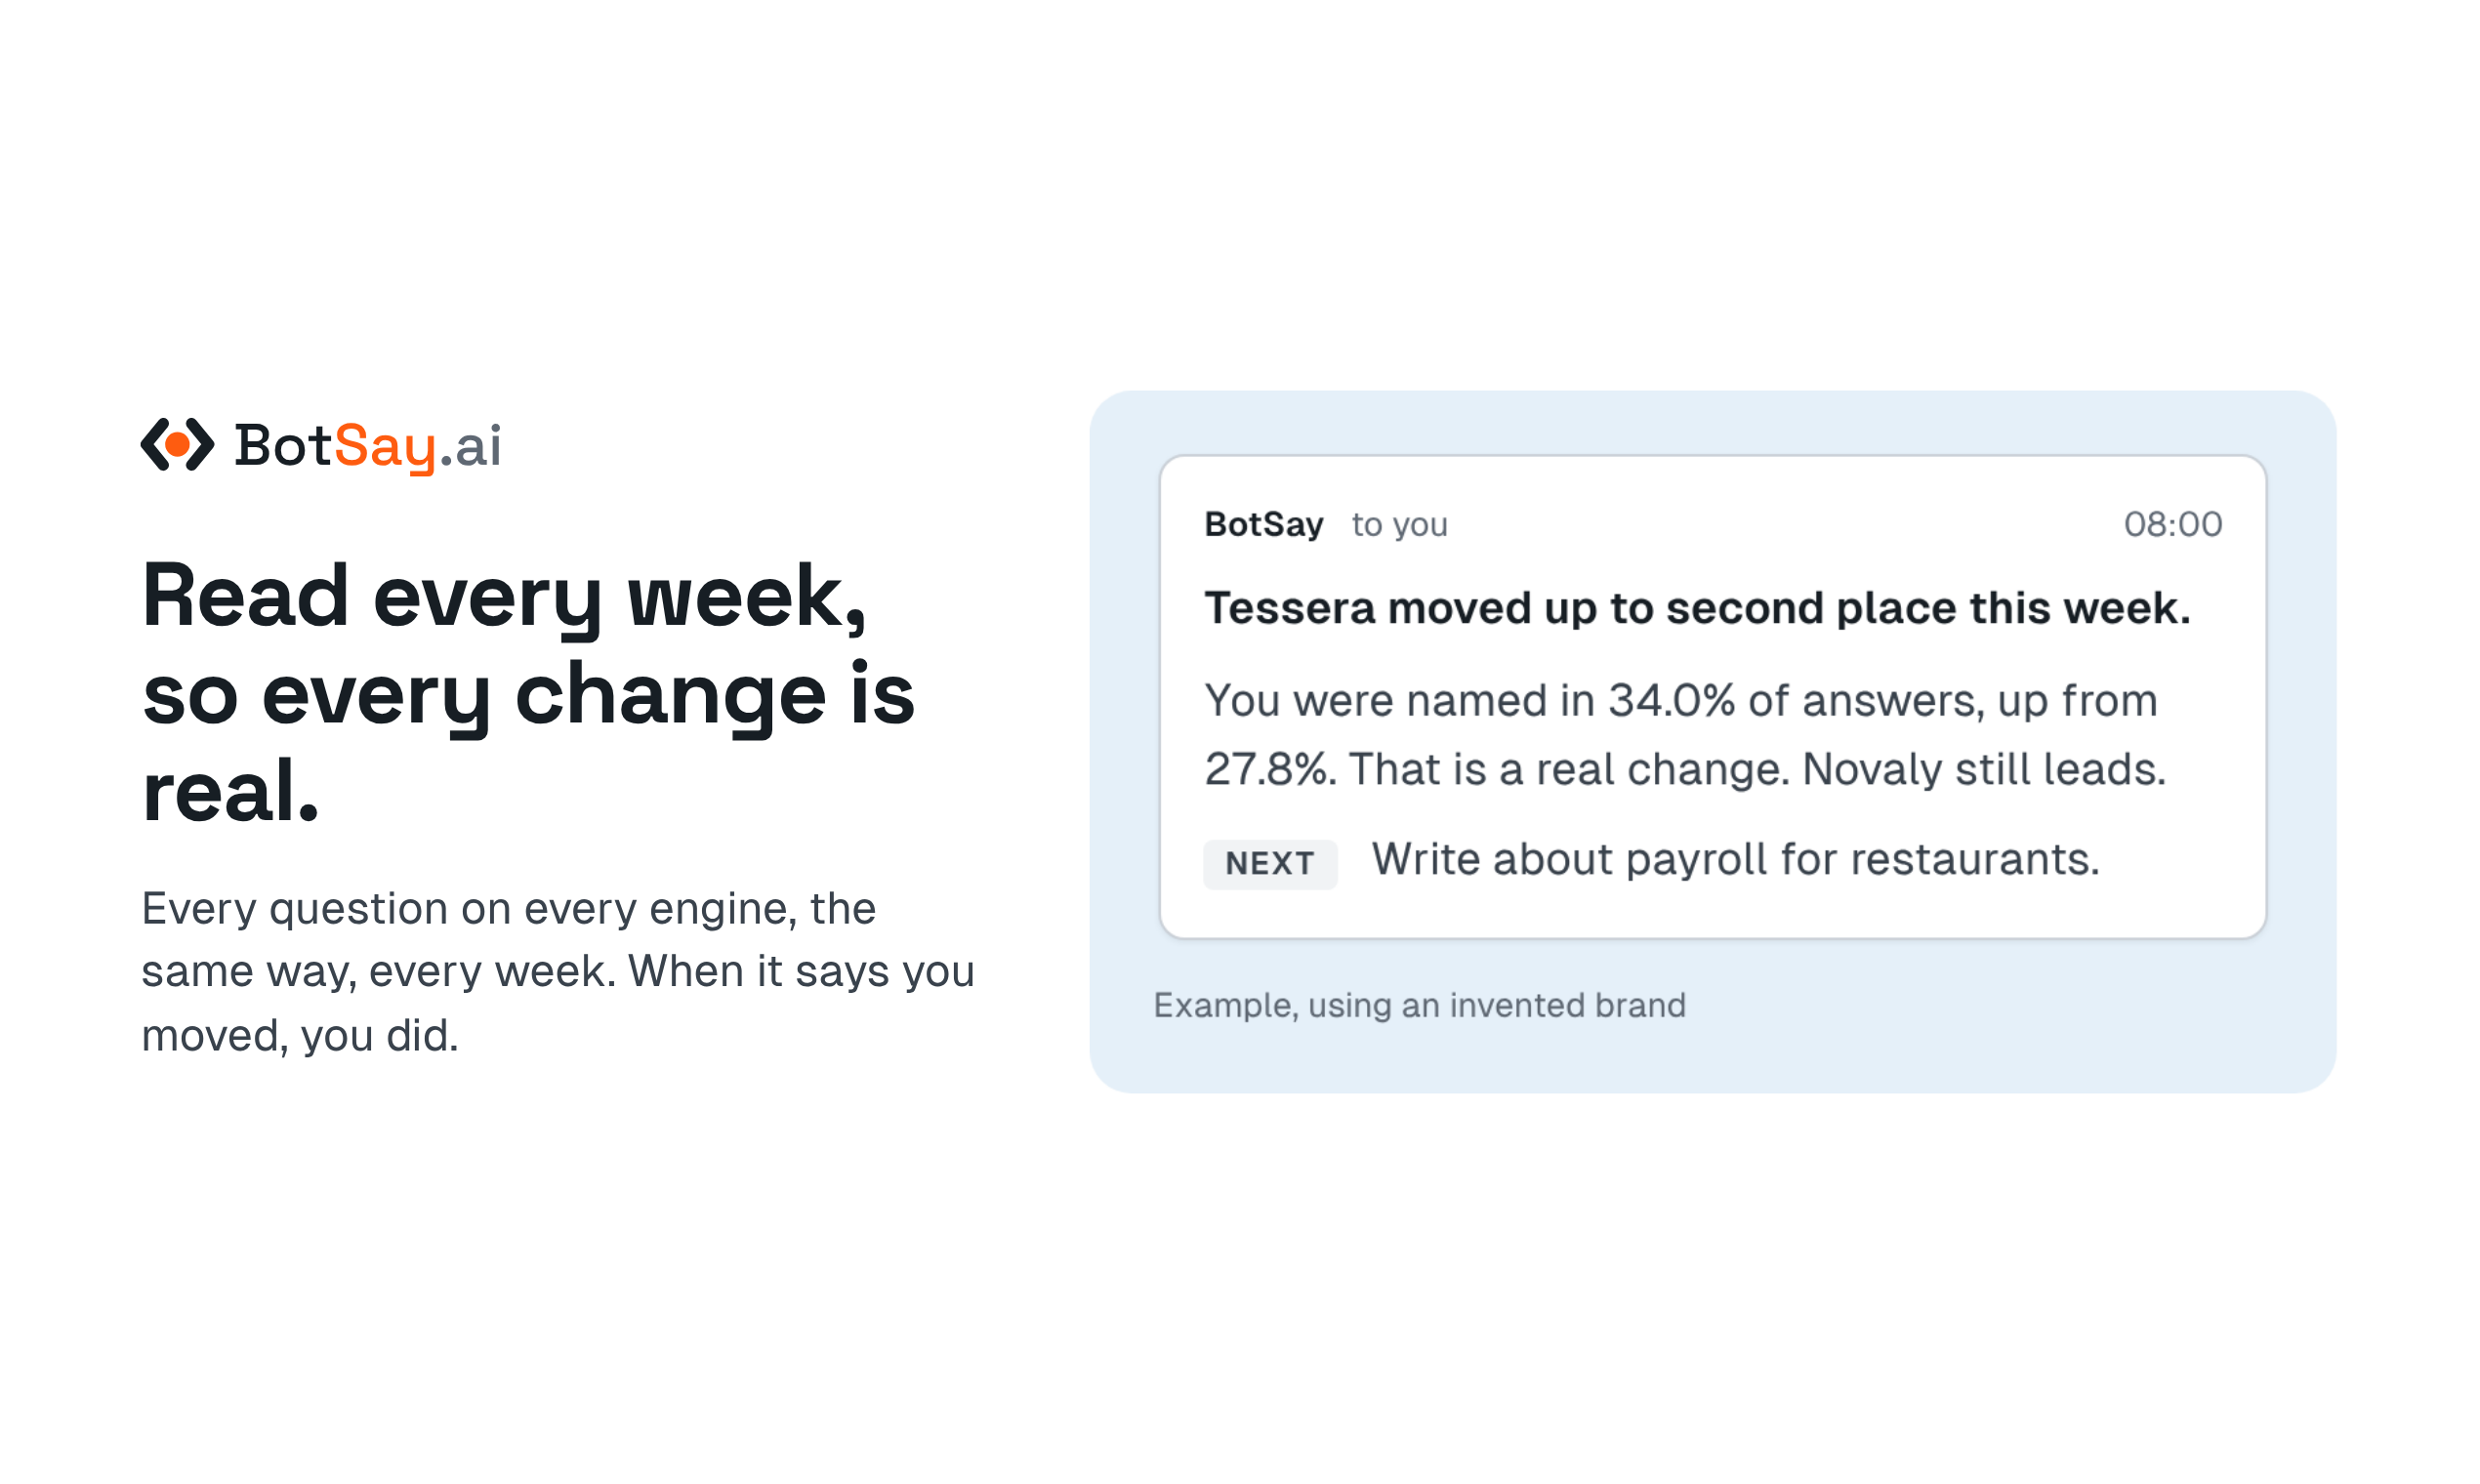The image size is (2480, 1484).
Task: Click the orange "Say" part of wordmark
Action: click(x=385, y=447)
